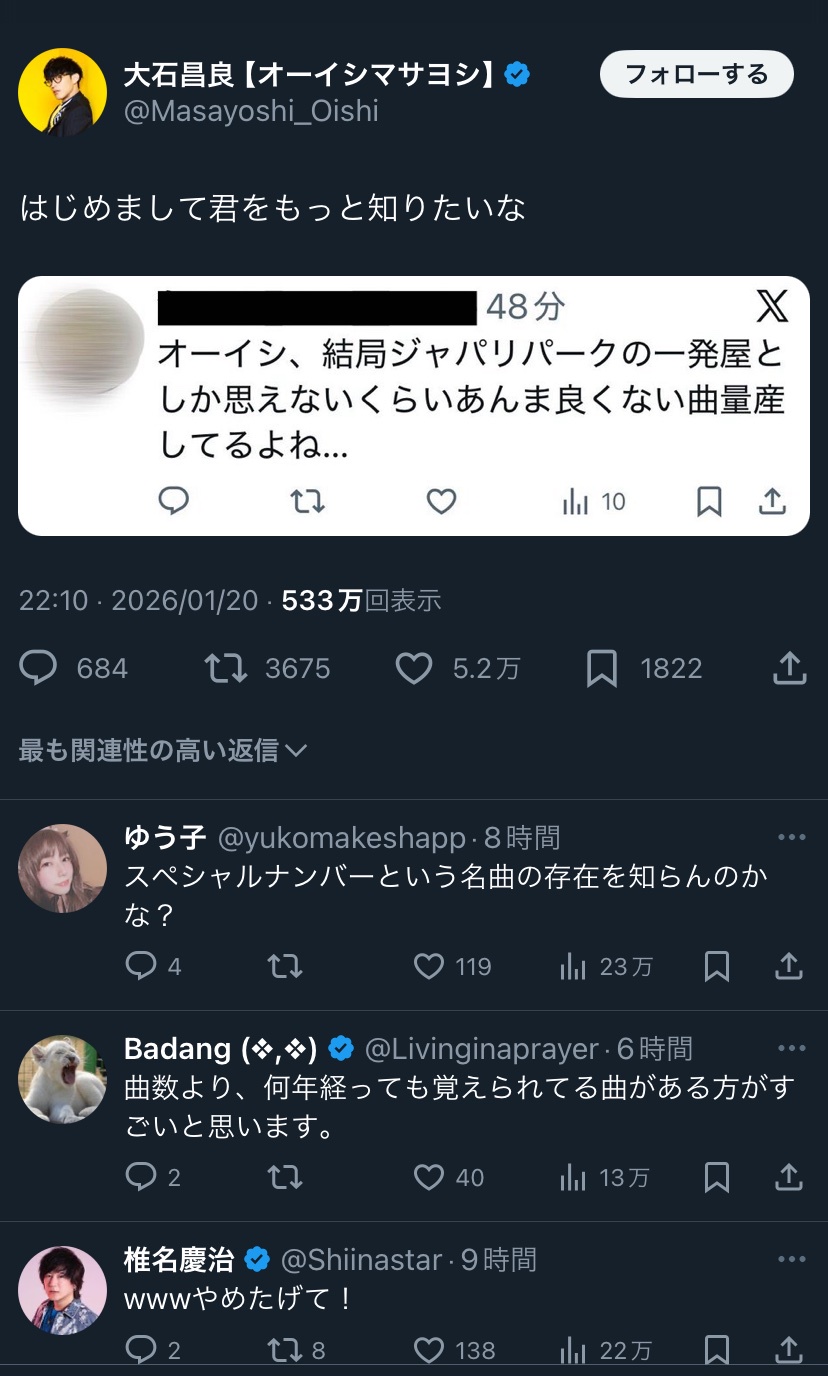The height and width of the screenshot is (1376, 828).
Task: Open 大石昌良's yellow profile avatar
Action: point(62,92)
